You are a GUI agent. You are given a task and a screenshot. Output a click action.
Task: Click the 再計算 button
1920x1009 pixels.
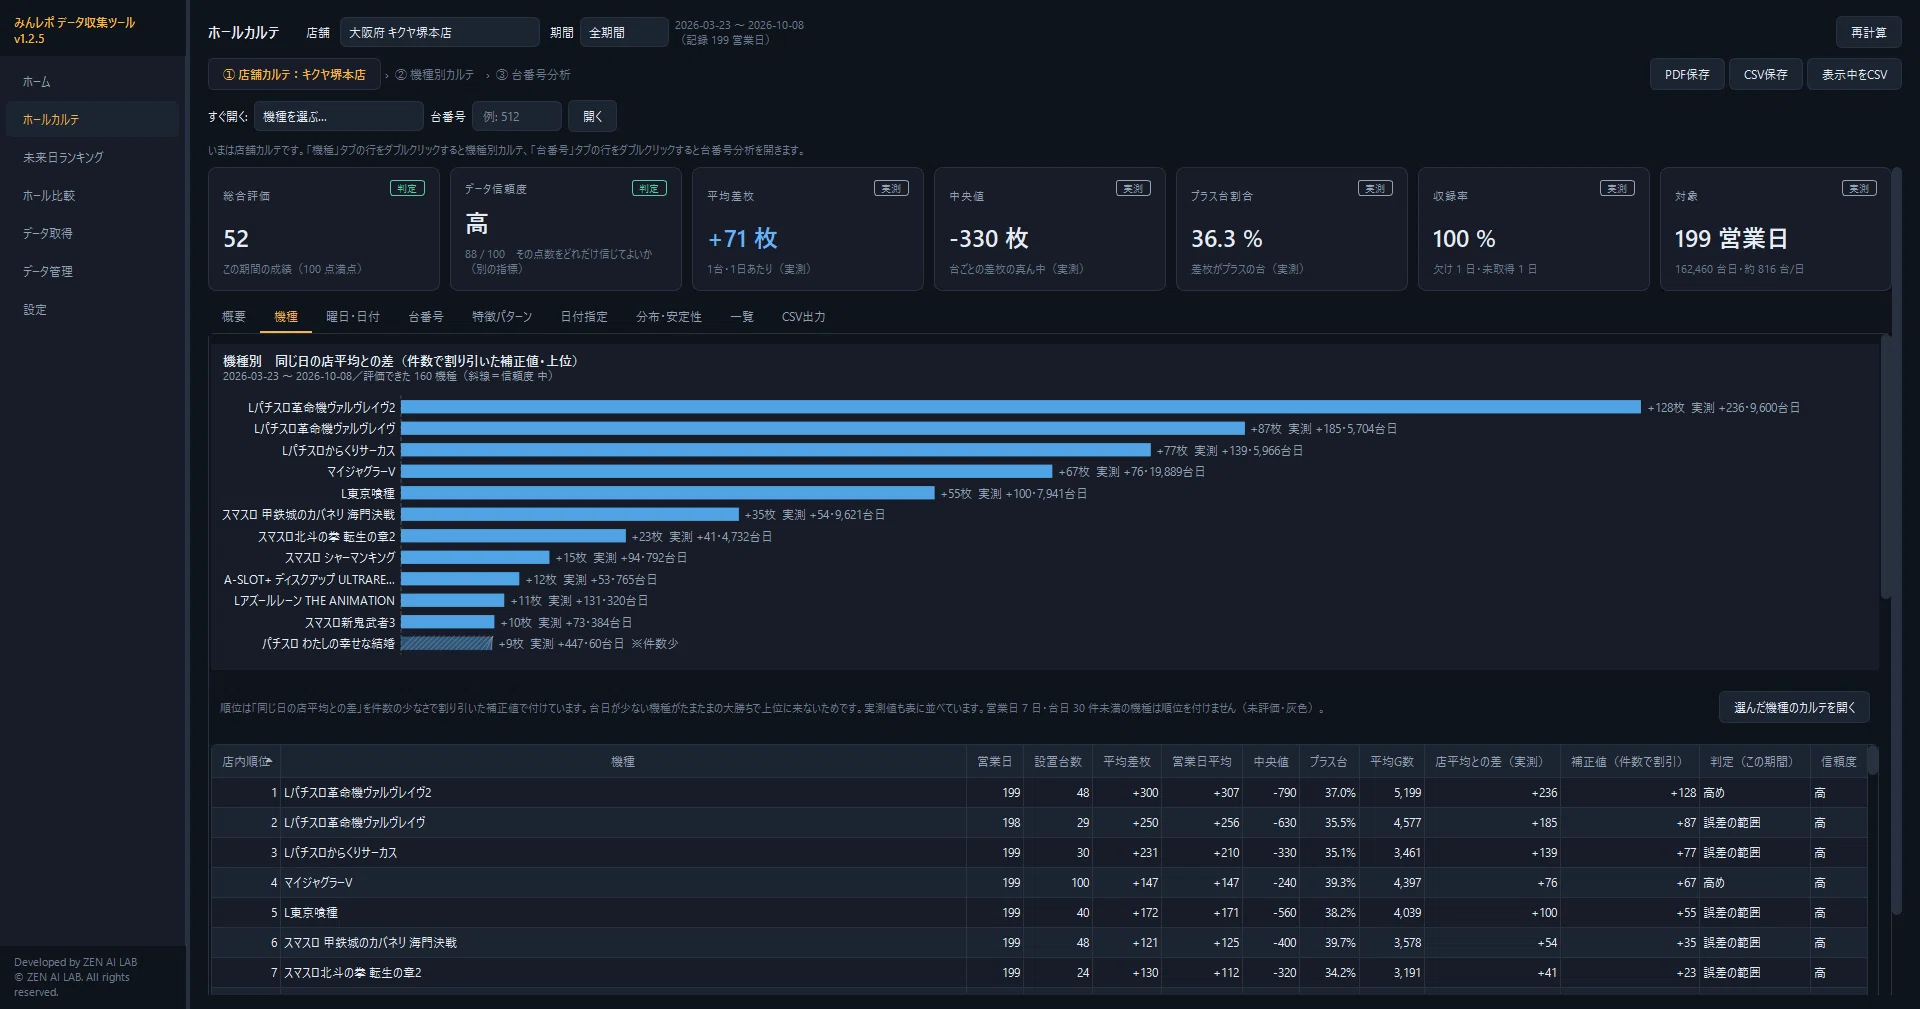(1868, 32)
